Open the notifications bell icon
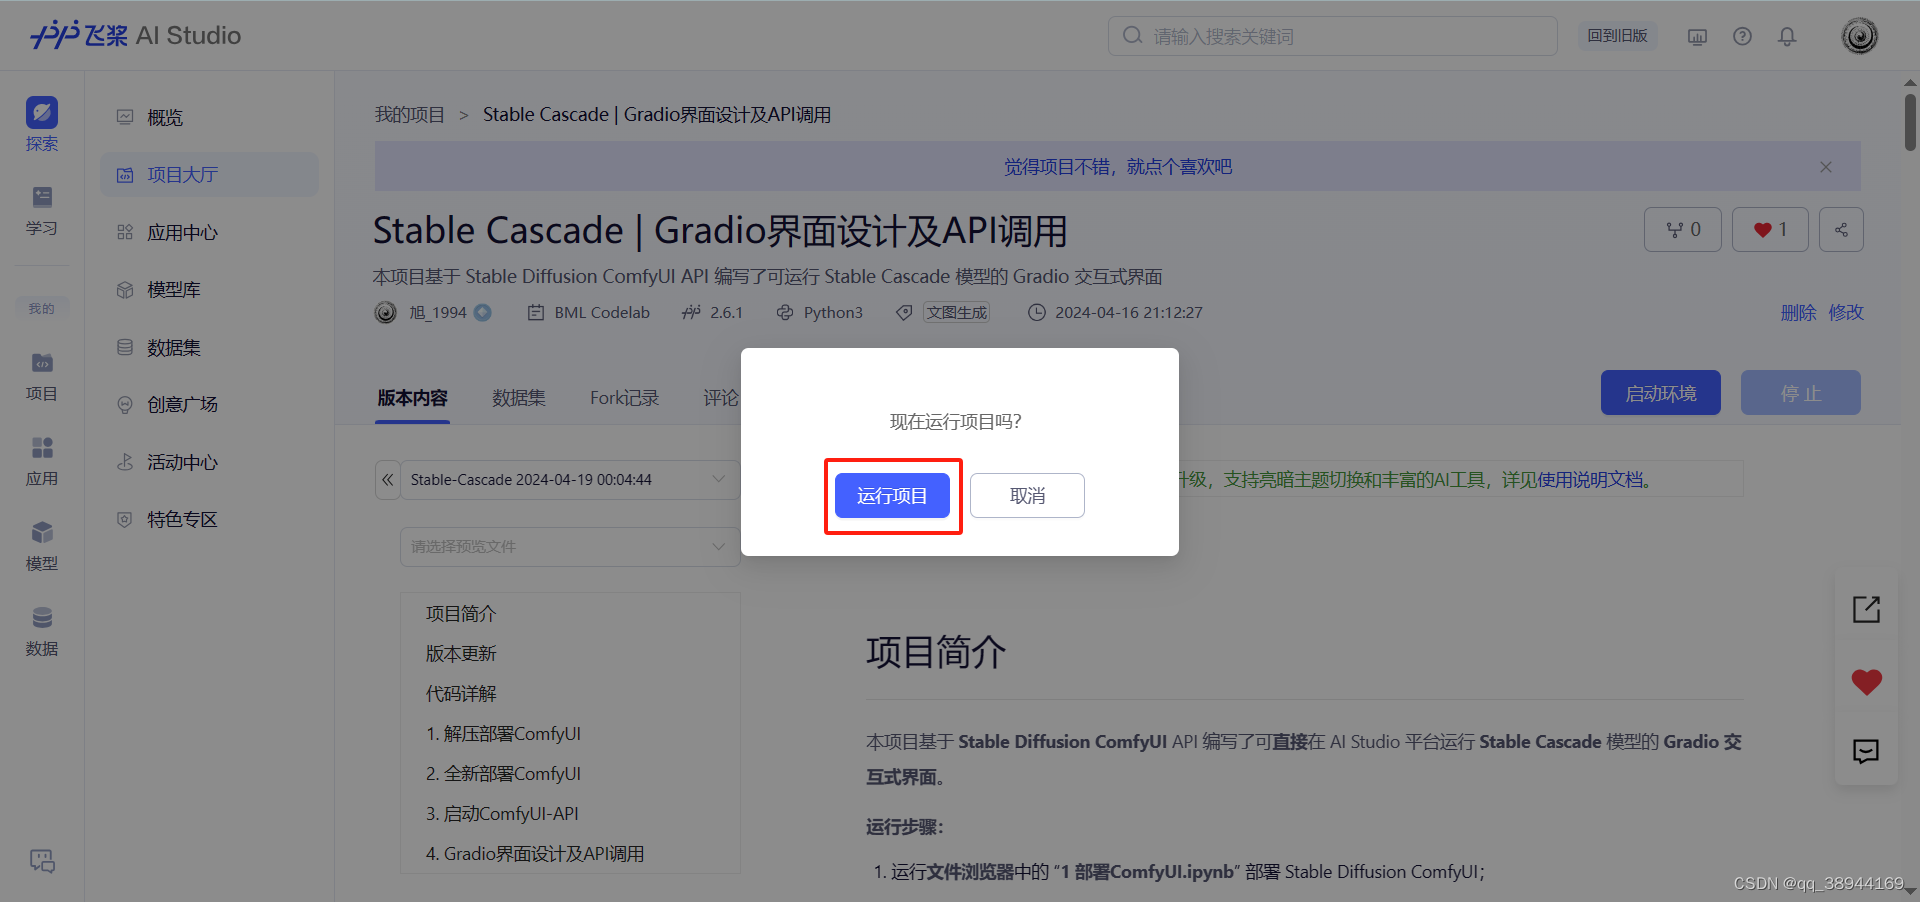 point(1787,36)
